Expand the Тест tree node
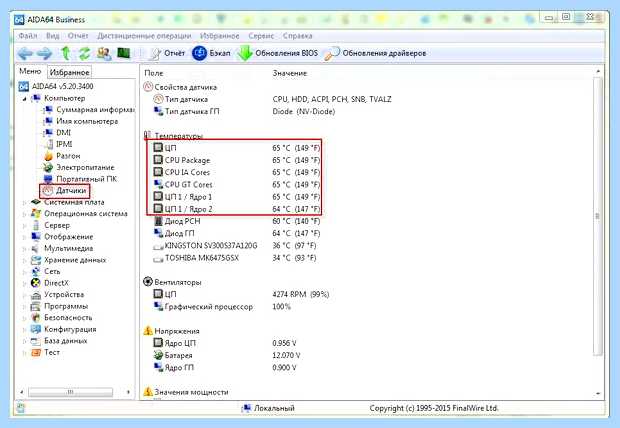The height and width of the screenshot is (428, 620). point(25,352)
